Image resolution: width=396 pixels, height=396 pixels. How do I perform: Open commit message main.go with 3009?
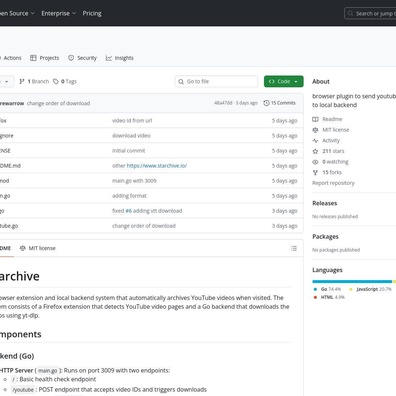tap(134, 181)
